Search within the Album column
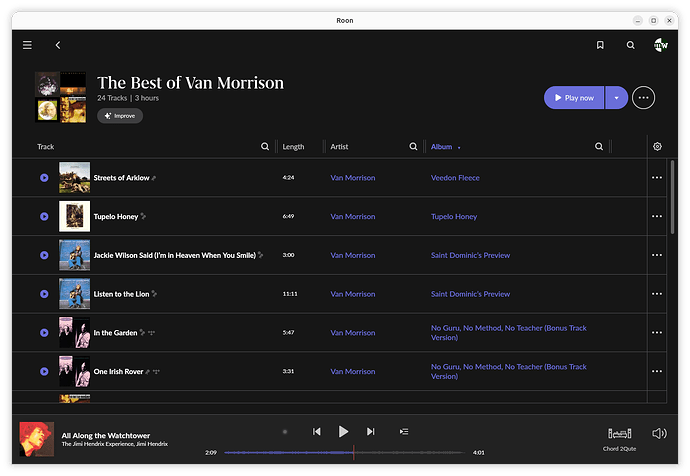The height and width of the screenshot is (476, 690). coord(599,146)
